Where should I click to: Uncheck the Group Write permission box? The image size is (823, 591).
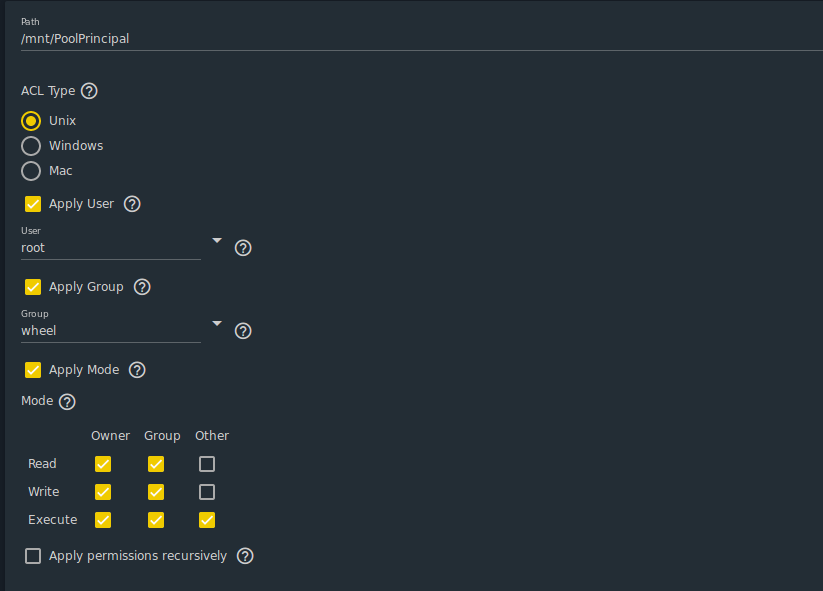pos(156,492)
